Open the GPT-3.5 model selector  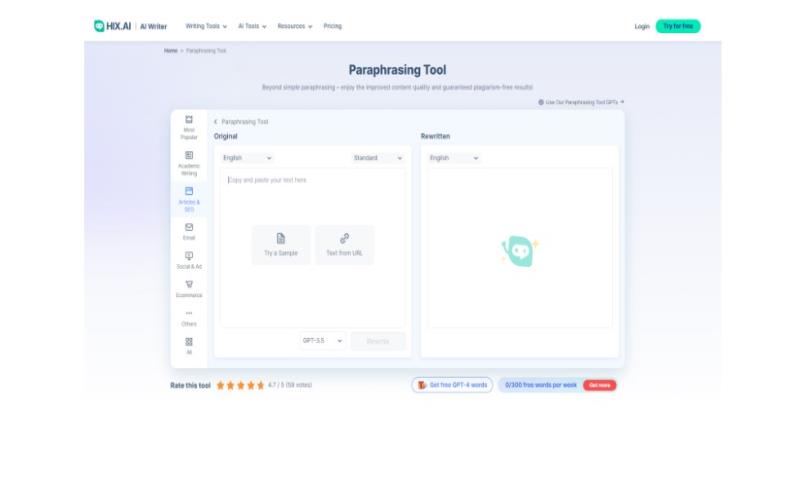[322, 341]
